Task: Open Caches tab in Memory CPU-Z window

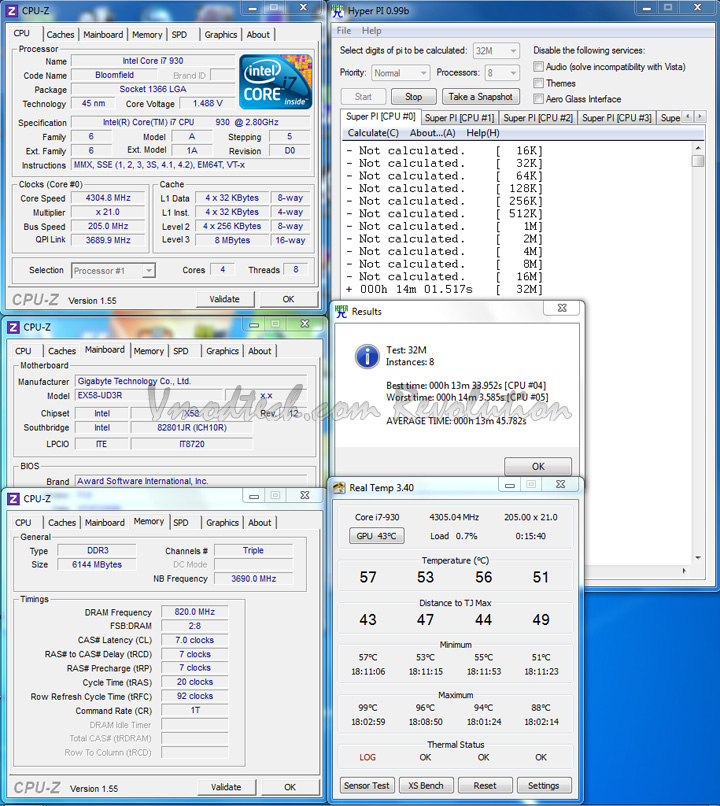Action: click(x=62, y=522)
